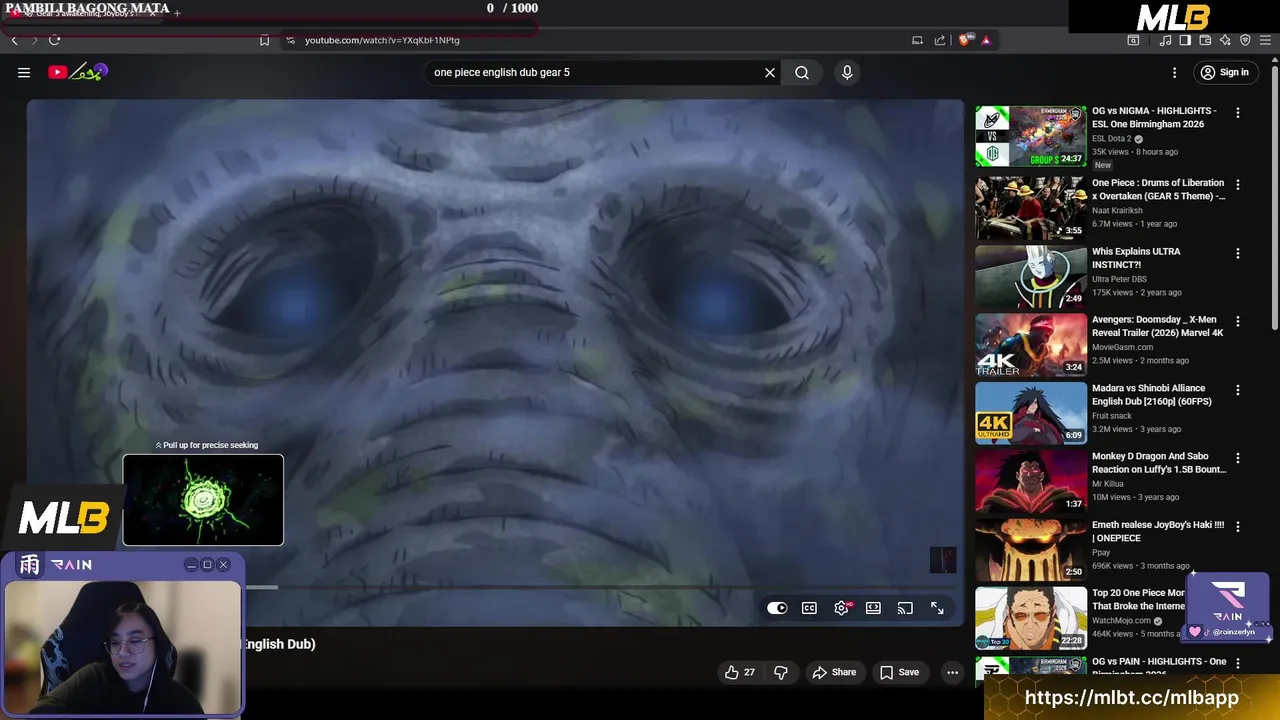Cast video with Play on TV icon

click(905, 608)
